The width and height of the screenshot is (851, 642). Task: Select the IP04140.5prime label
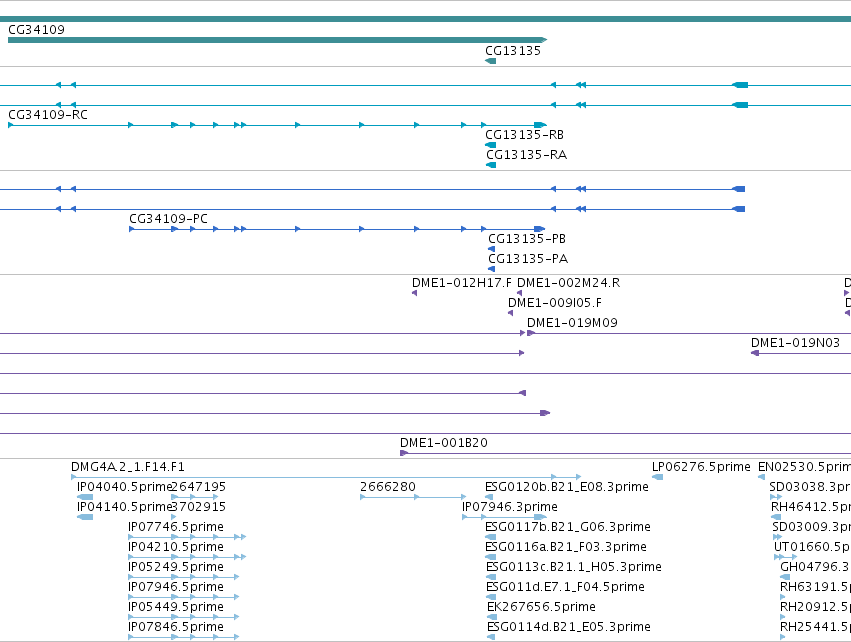pyautogui.click(x=124, y=507)
